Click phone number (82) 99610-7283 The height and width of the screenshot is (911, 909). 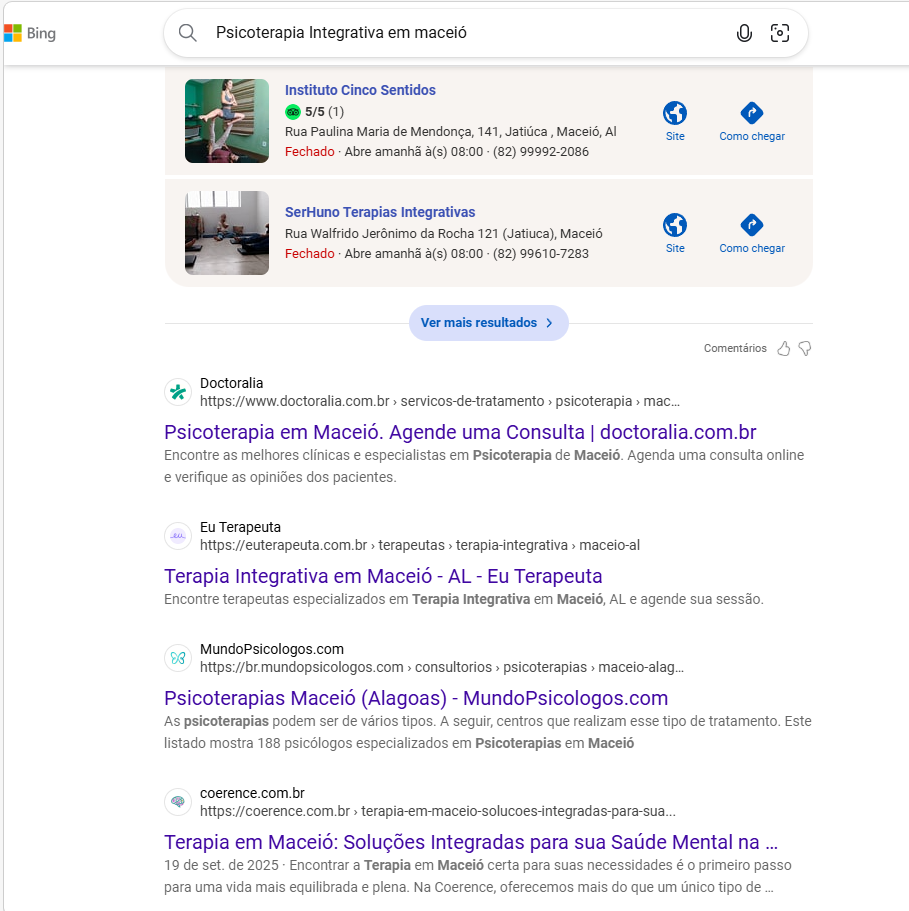coord(541,254)
